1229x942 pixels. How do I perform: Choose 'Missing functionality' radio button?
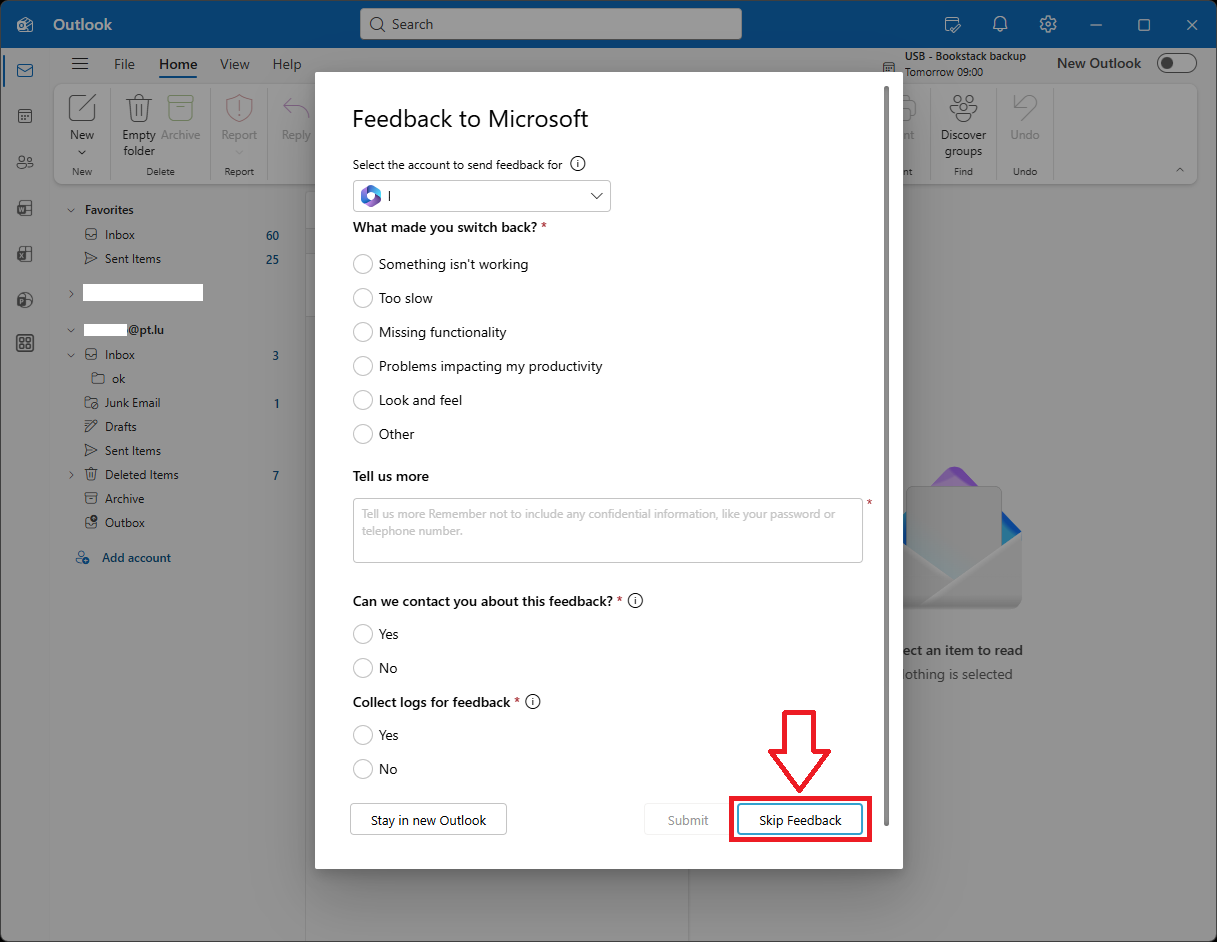tap(363, 332)
